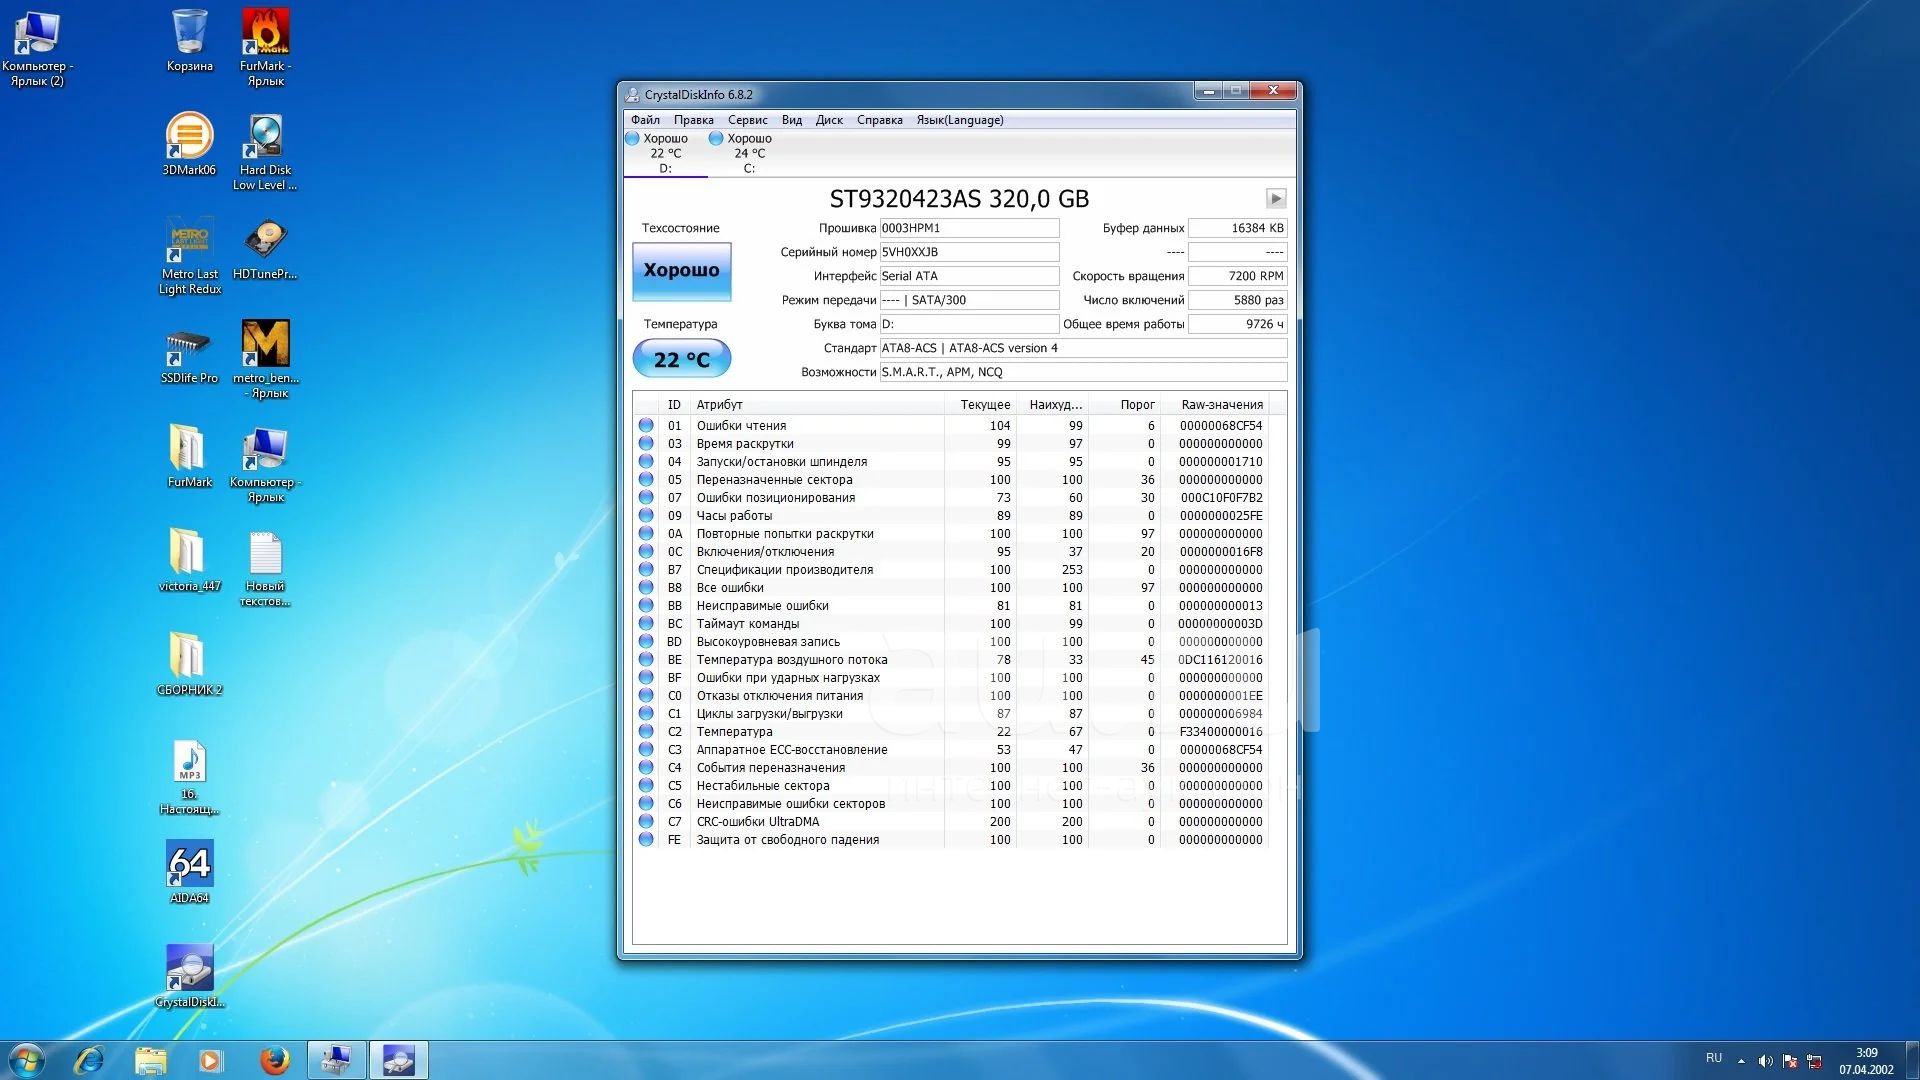Click the taskbar clock showing 3:09
The width and height of the screenshot is (1920, 1080).
[x=1866, y=1061]
